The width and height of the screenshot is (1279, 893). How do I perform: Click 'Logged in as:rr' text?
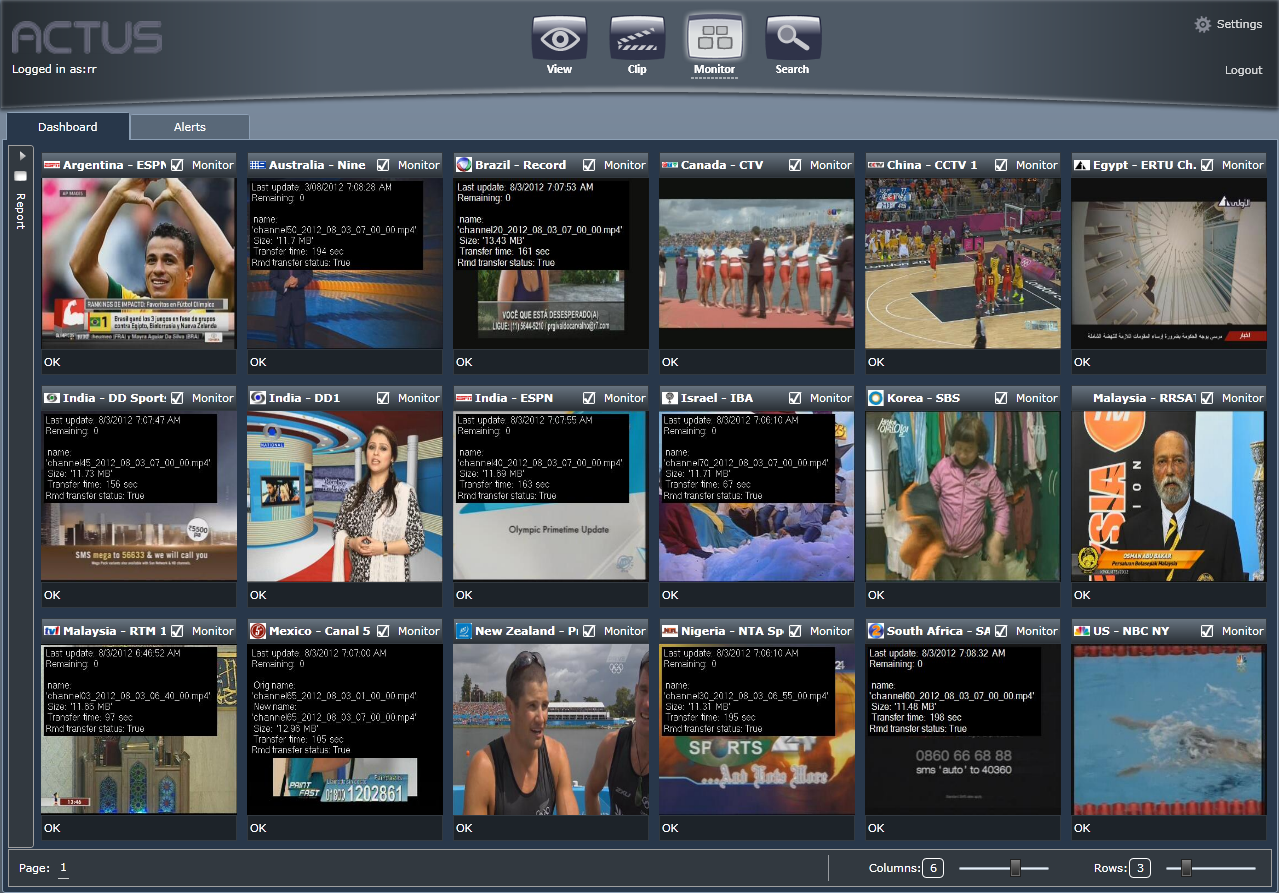(54, 69)
